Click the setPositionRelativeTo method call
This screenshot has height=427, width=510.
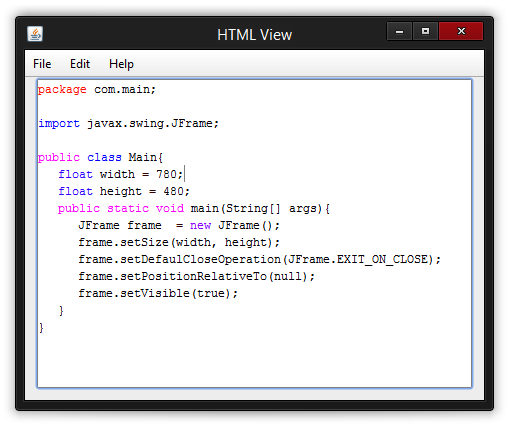[x=193, y=276]
